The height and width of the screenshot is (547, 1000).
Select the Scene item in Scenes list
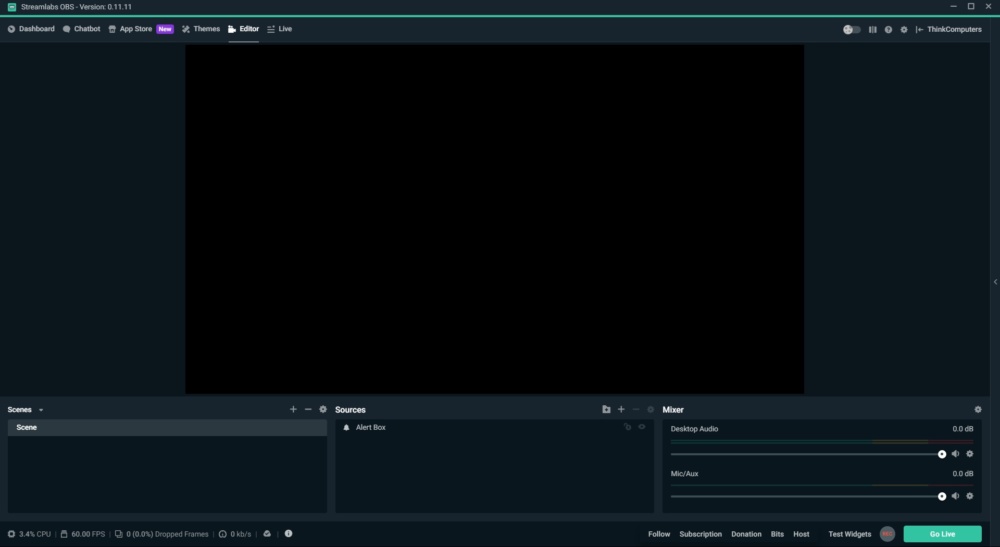coord(167,427)
